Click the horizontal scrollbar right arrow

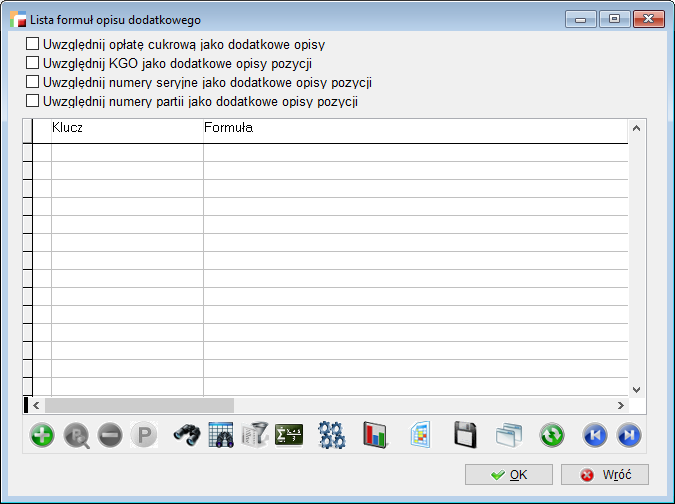[x=620, y=405]
